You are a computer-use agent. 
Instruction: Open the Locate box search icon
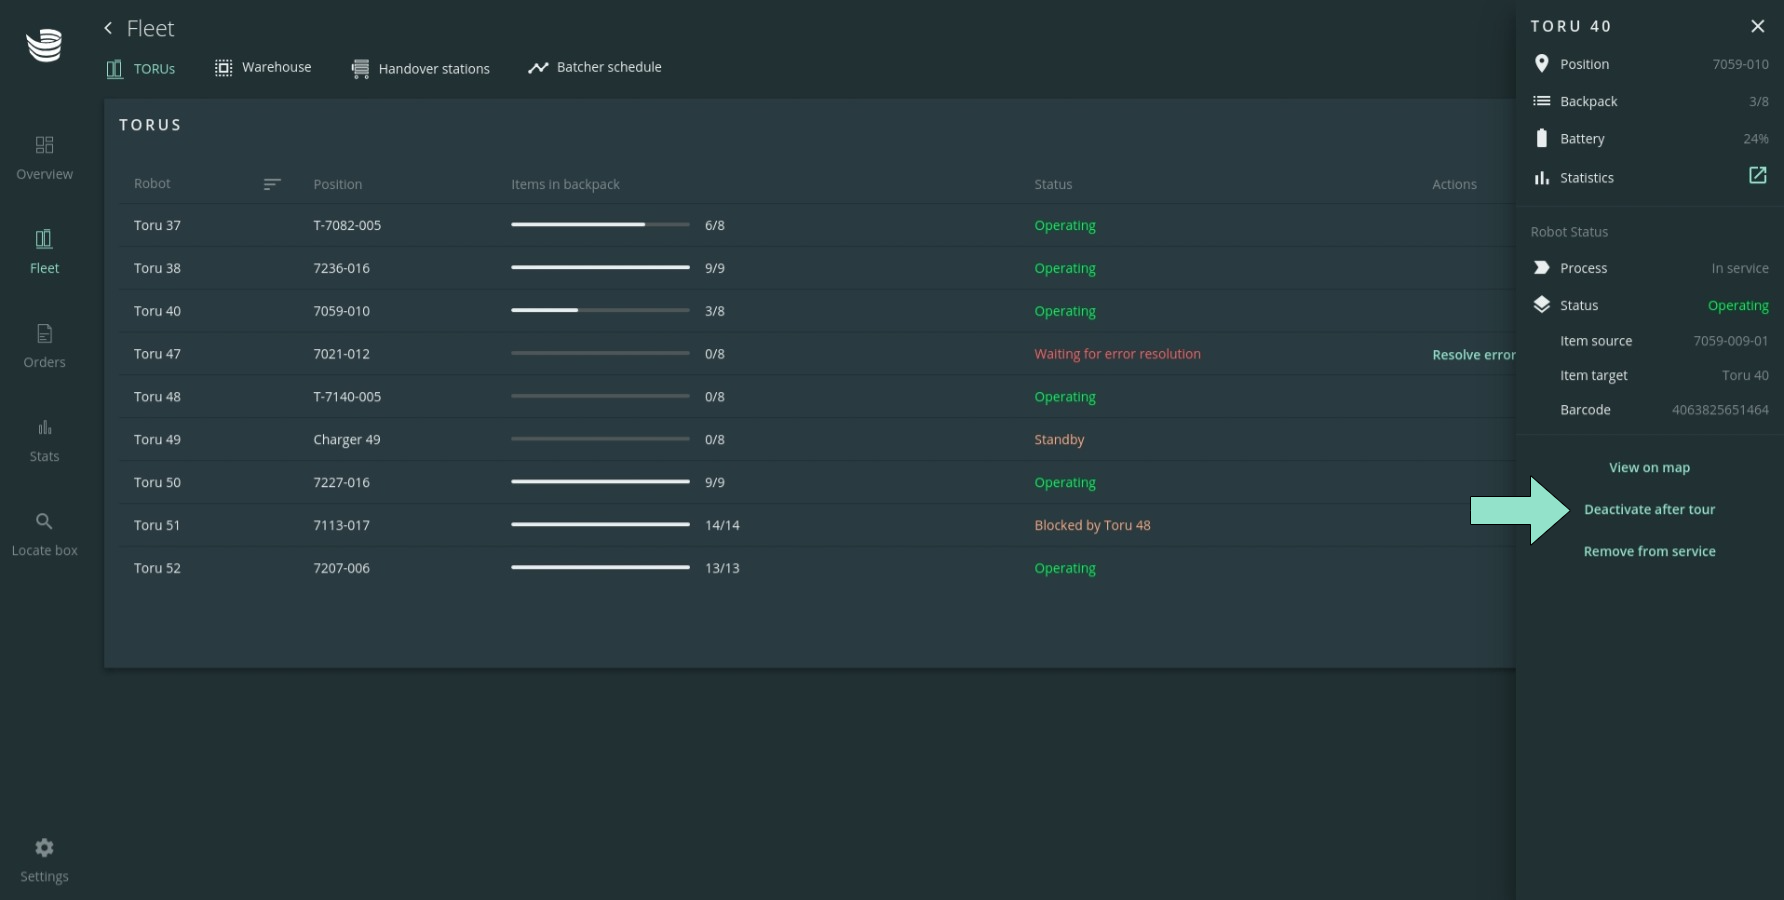tap(44, 522)
